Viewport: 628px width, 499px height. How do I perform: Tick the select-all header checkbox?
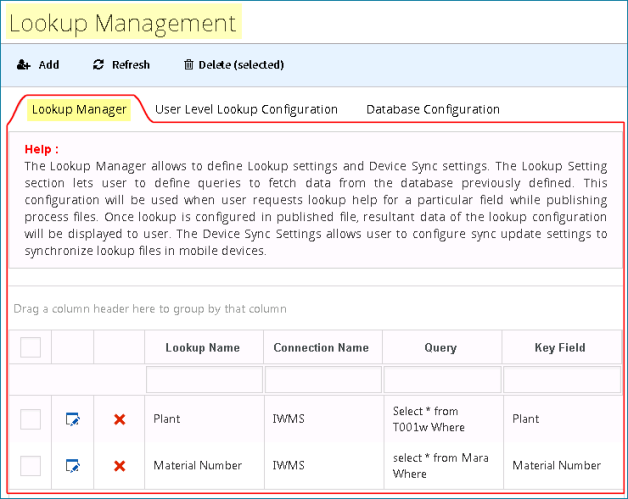click(30, 347)
